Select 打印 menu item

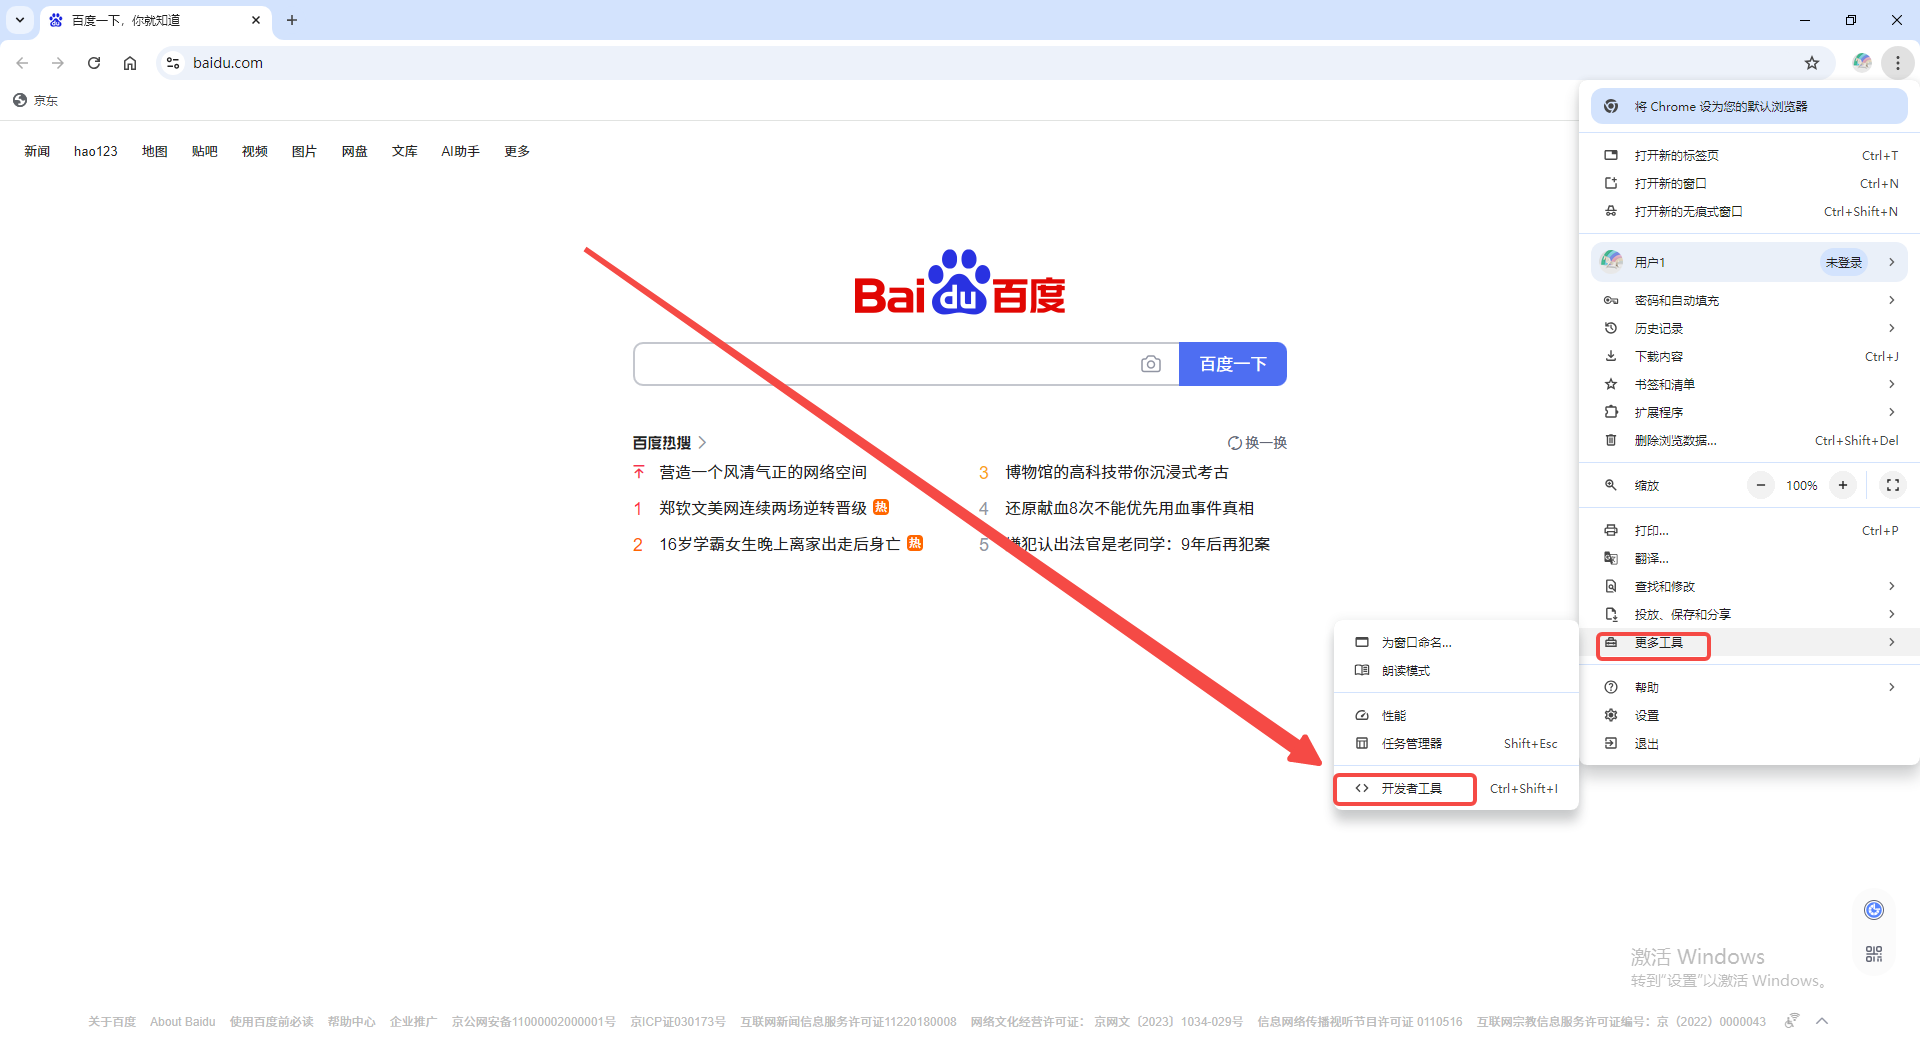1749,530
